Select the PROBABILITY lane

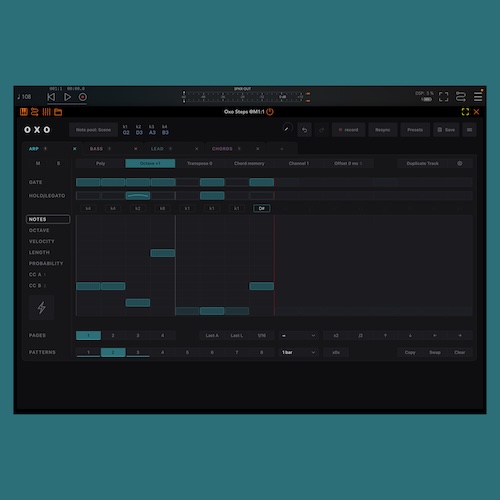46,263
